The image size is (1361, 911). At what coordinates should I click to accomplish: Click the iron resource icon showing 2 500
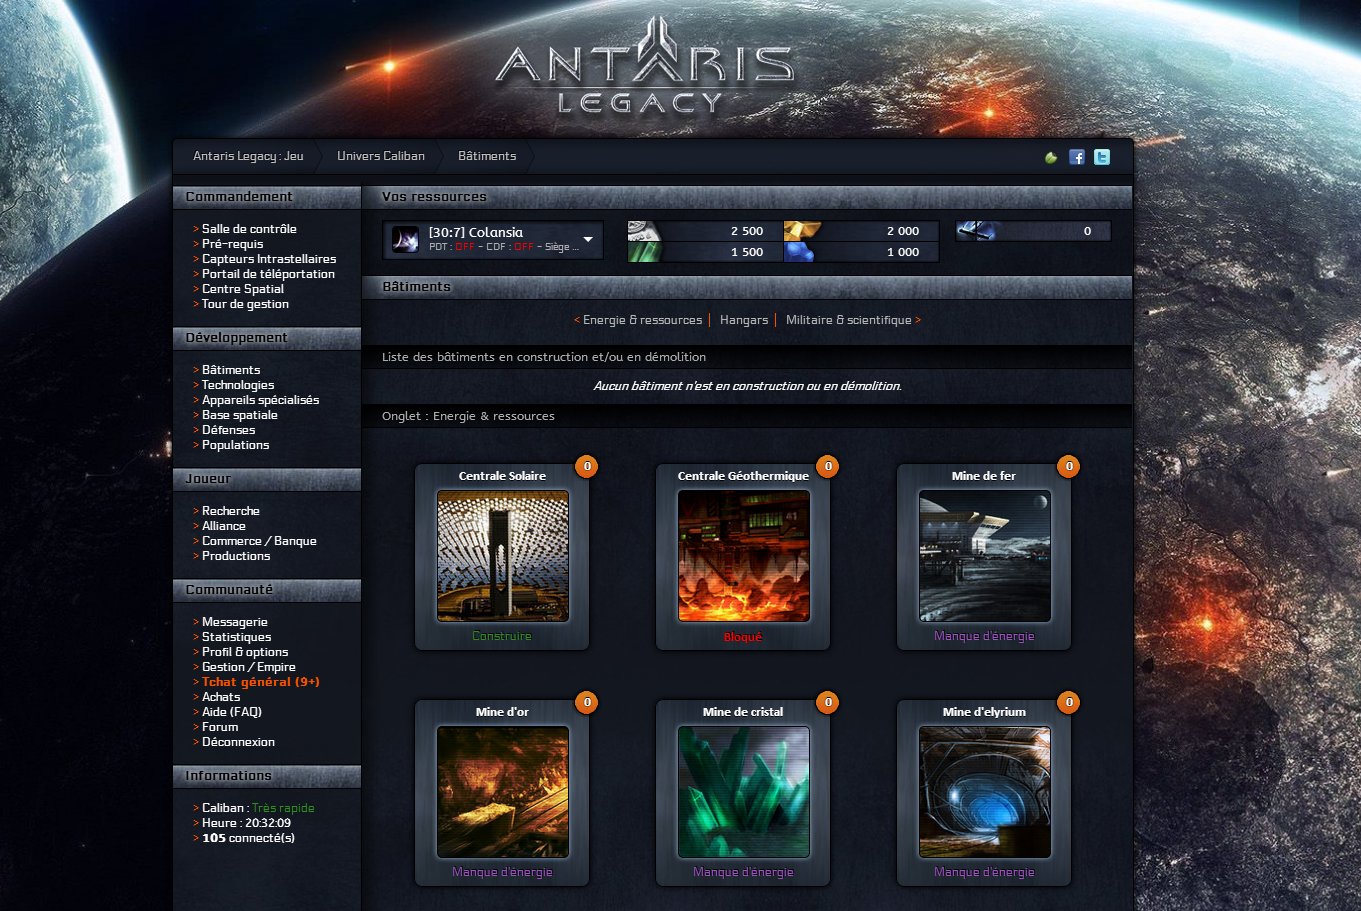pyautogui.click(x=645, y=231)
